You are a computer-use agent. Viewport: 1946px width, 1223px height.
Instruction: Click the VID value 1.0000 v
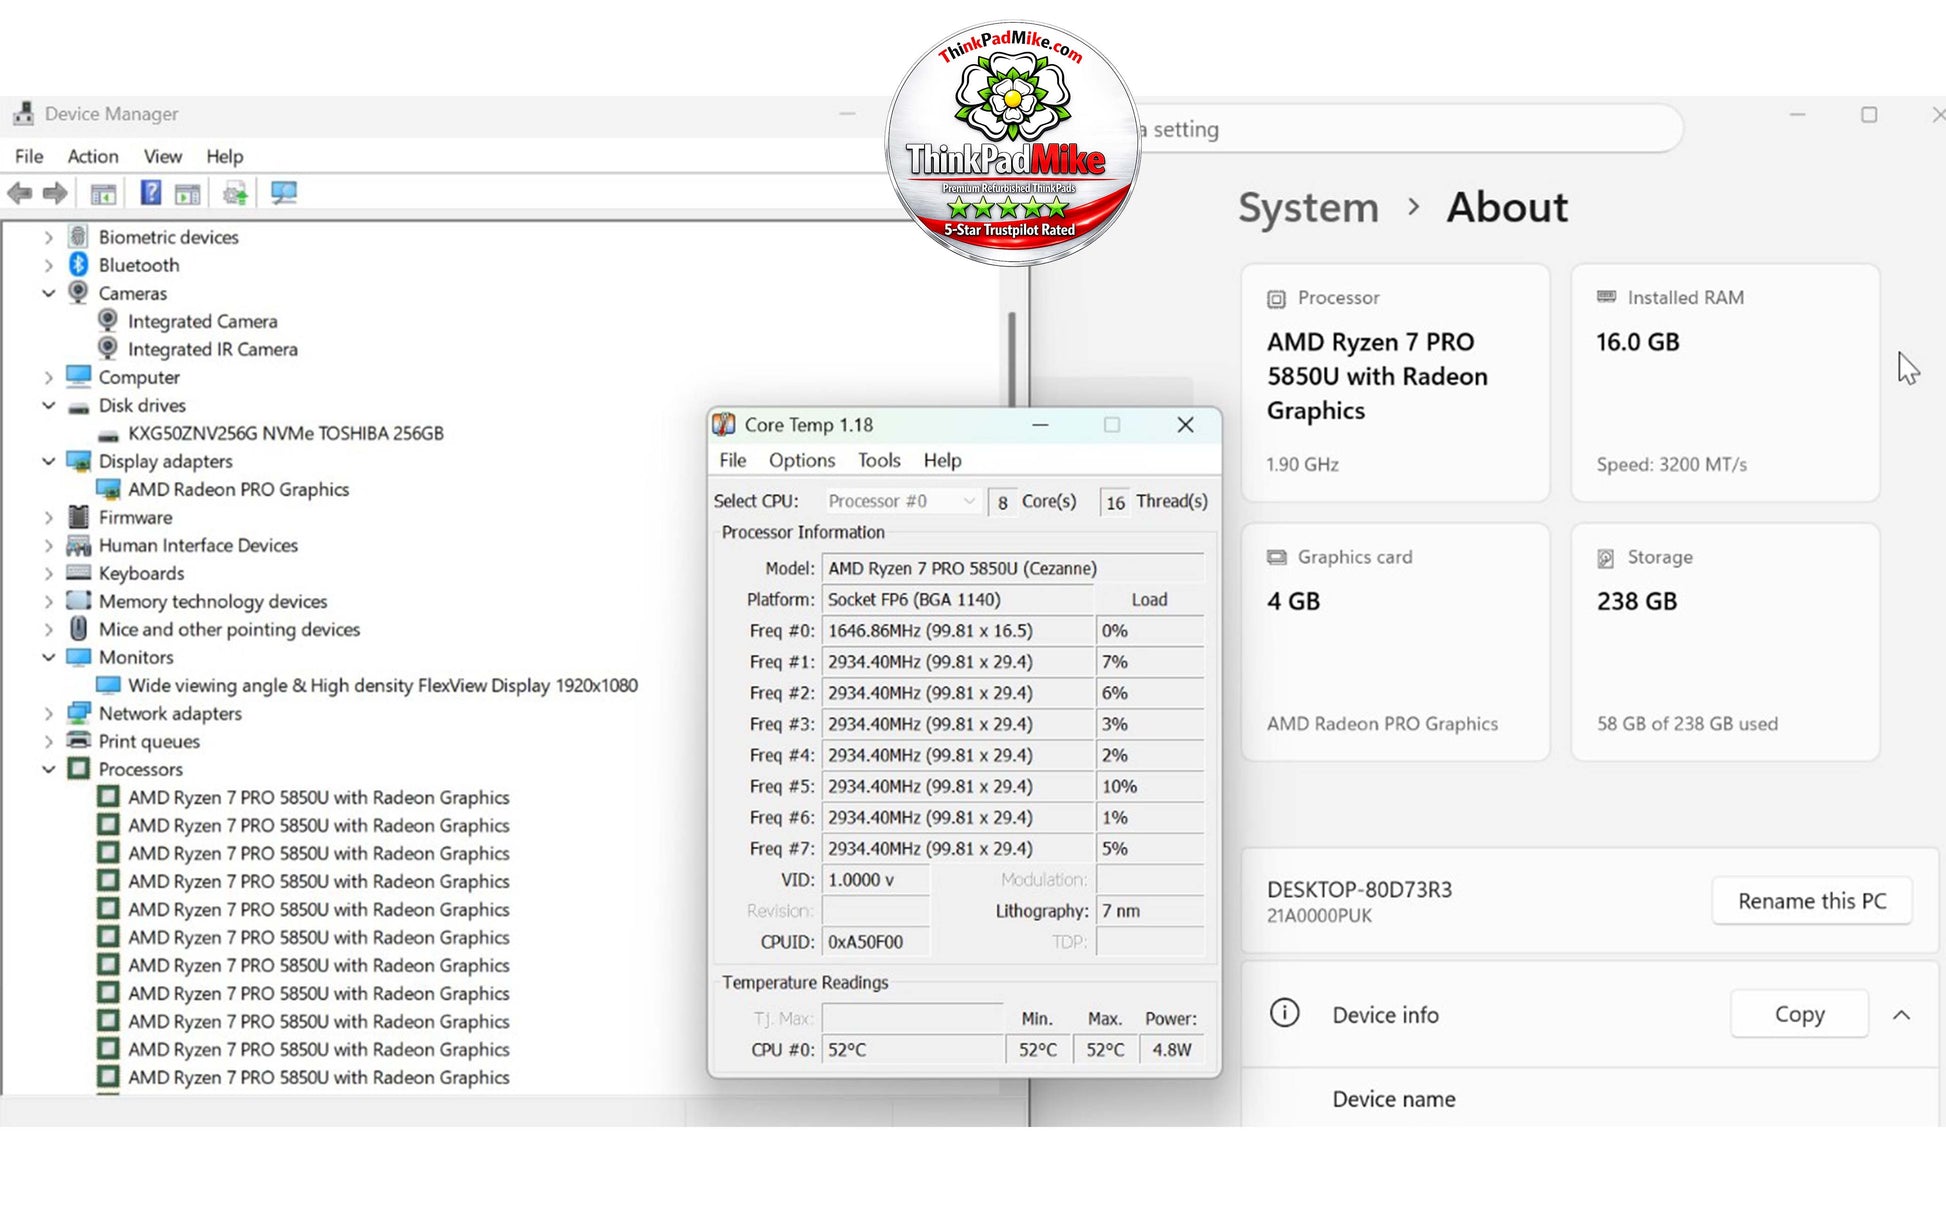click(875, 880)
